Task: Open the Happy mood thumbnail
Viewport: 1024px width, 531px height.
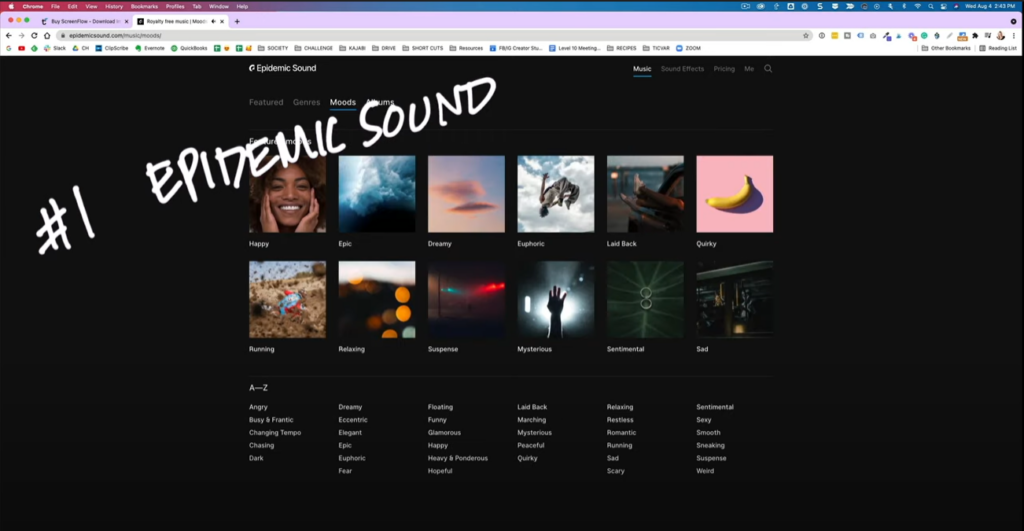Action: 287,194
